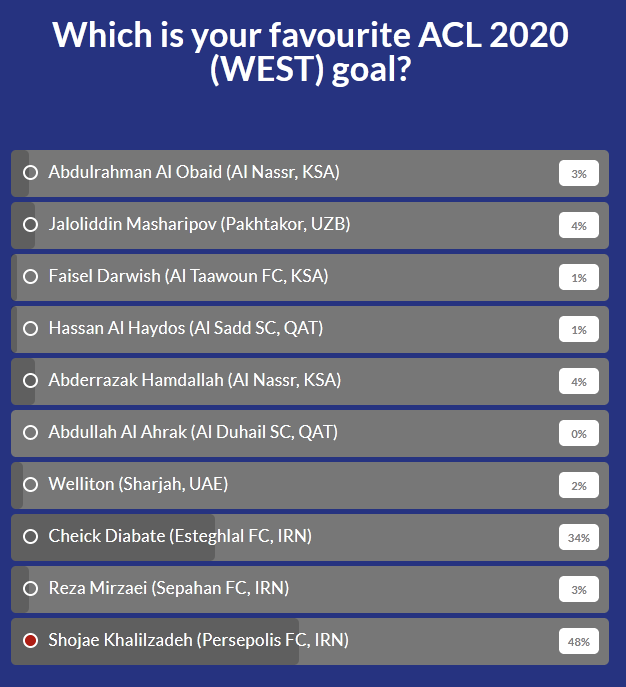Click the 34% result badge
The image size is (626, 687).
coord(579,537)
